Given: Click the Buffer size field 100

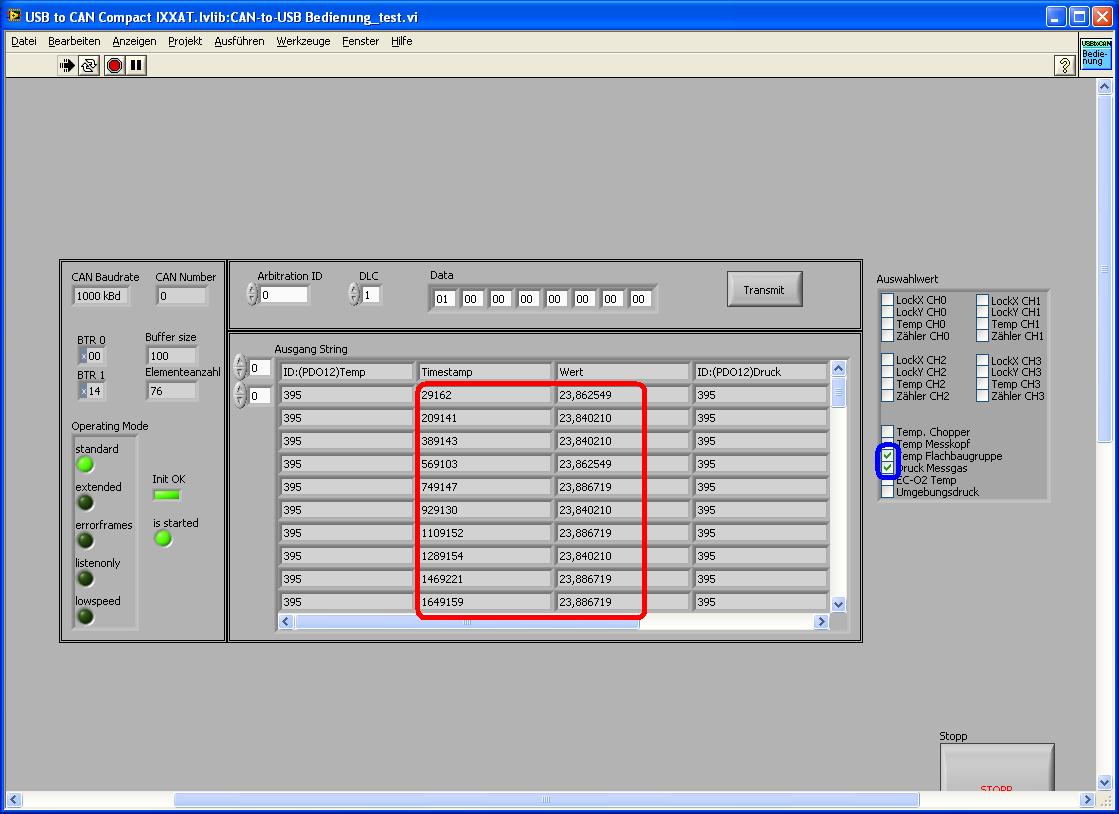Looking at the screenshot, I should 171,356.
